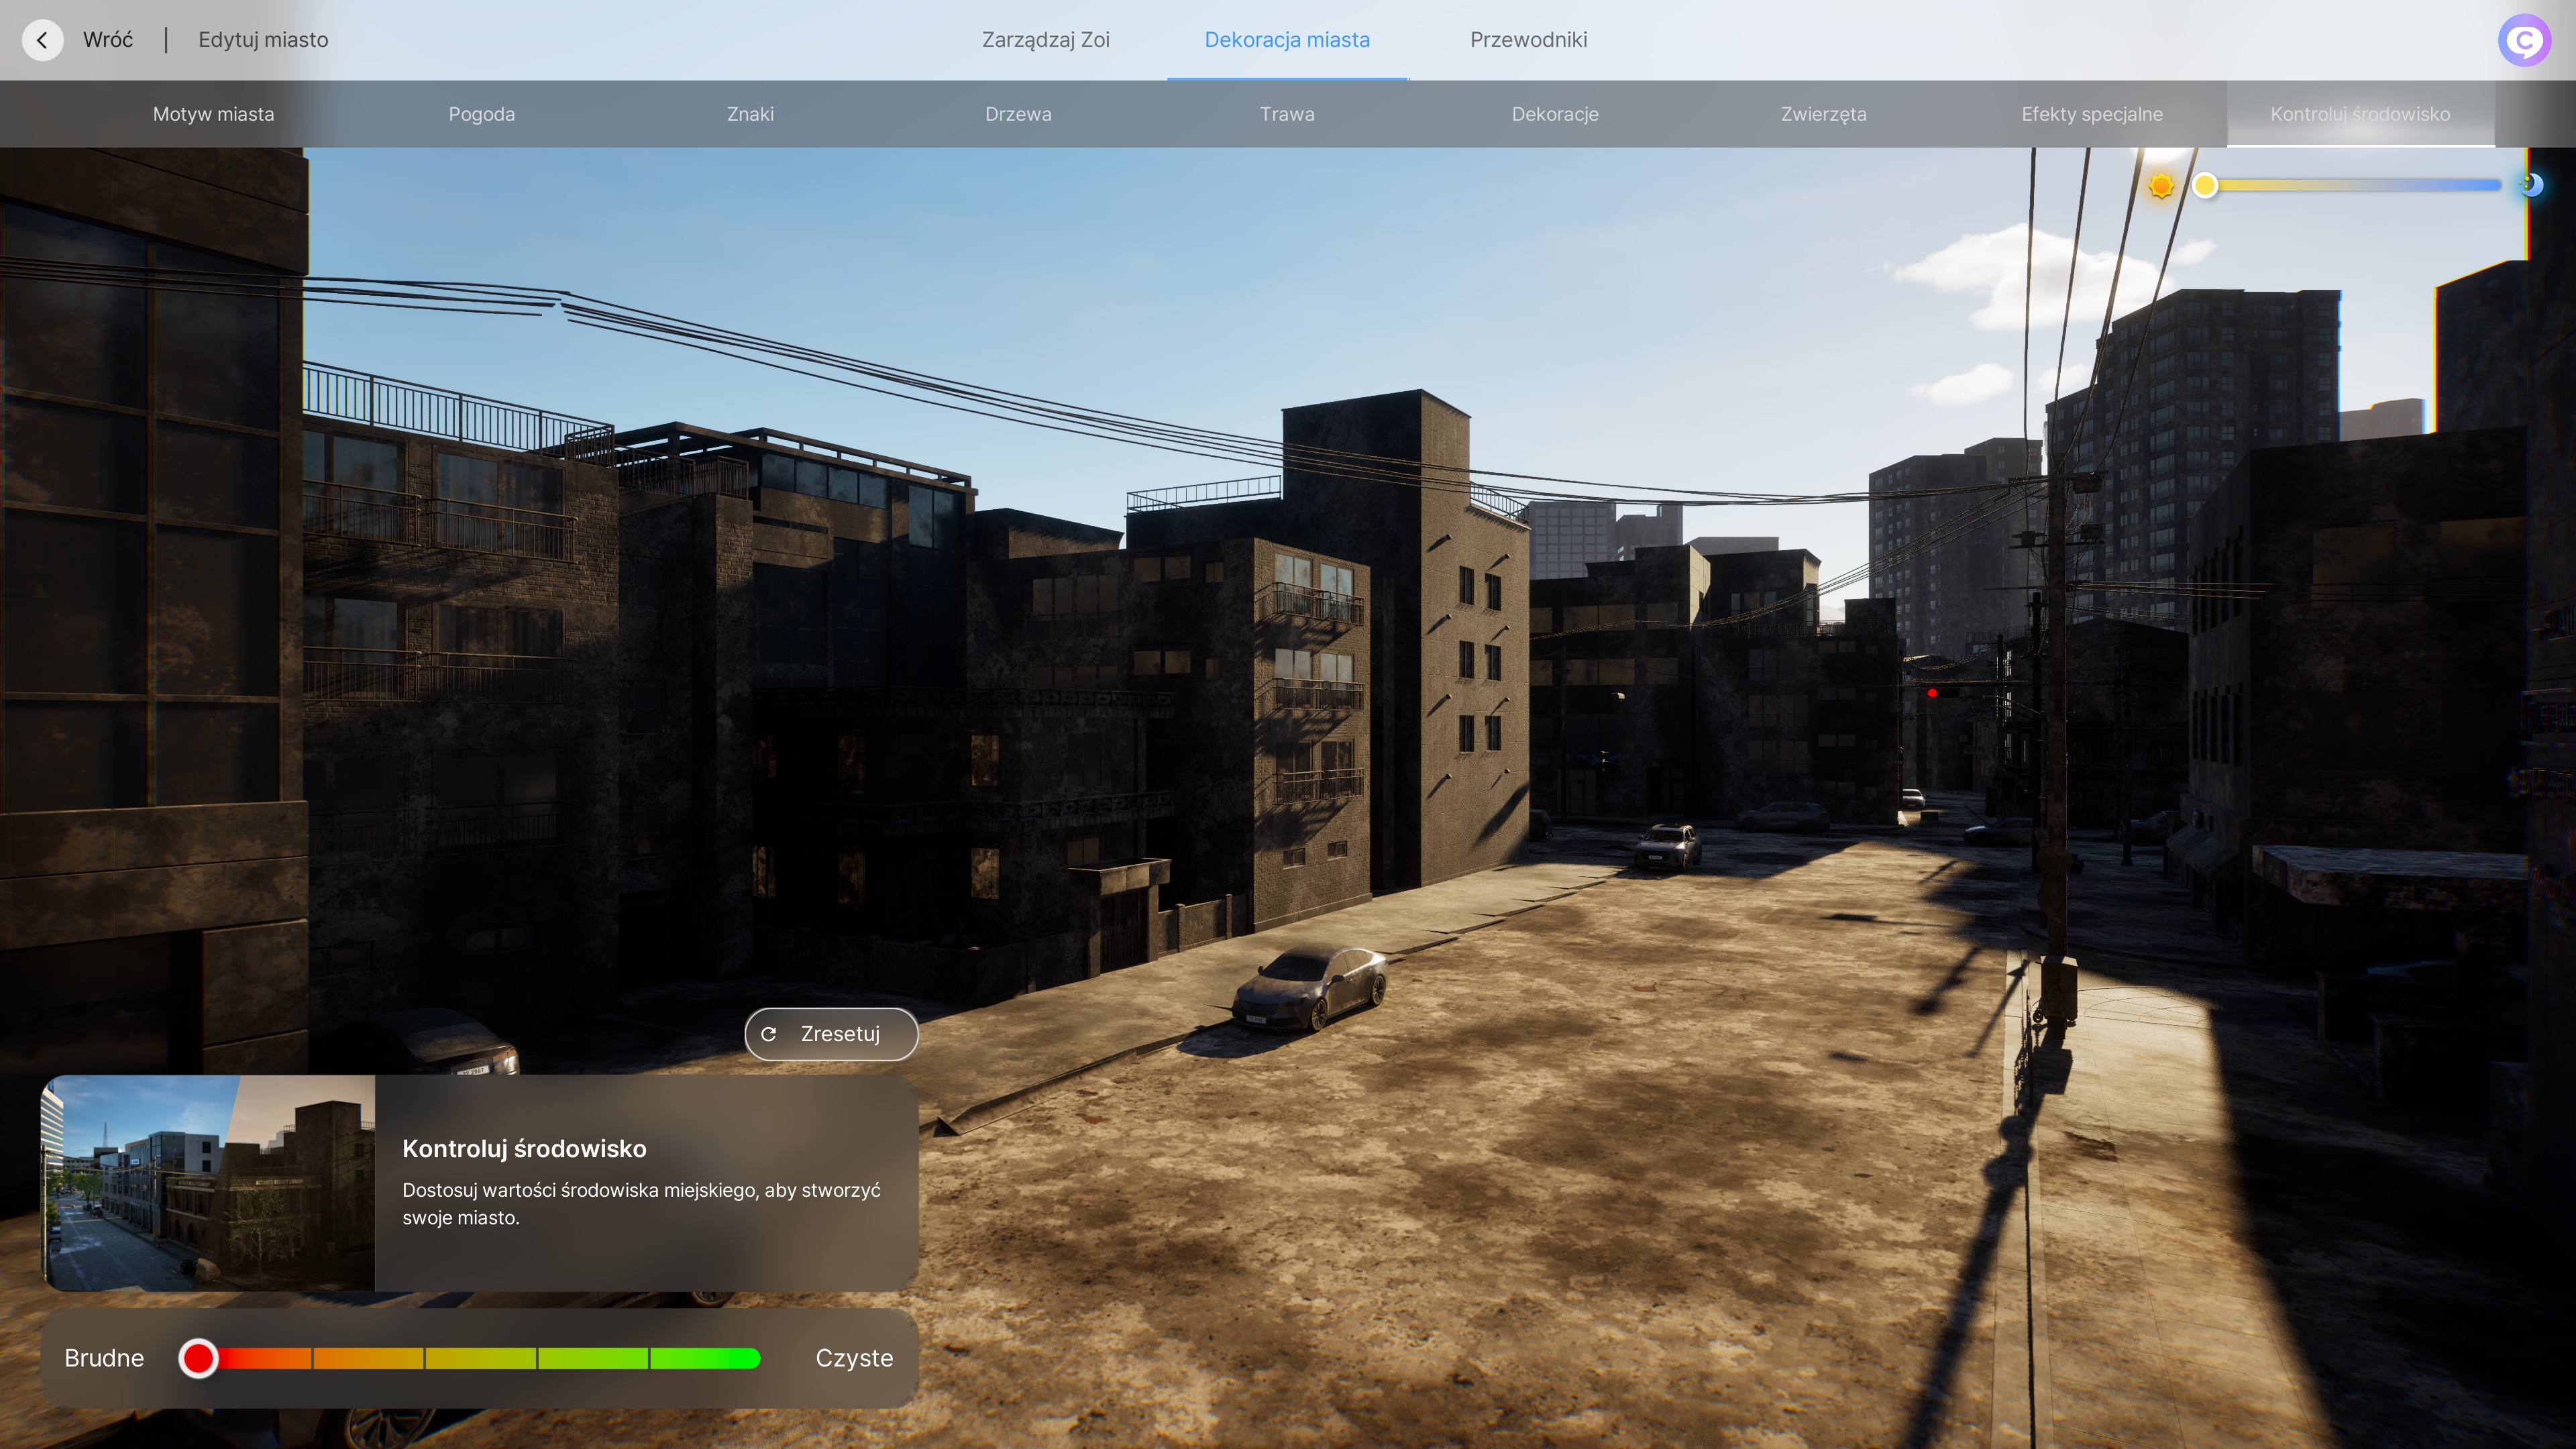2576x1449 pixels.
Task: Click the back arrow icon
Action: [42, 40]
